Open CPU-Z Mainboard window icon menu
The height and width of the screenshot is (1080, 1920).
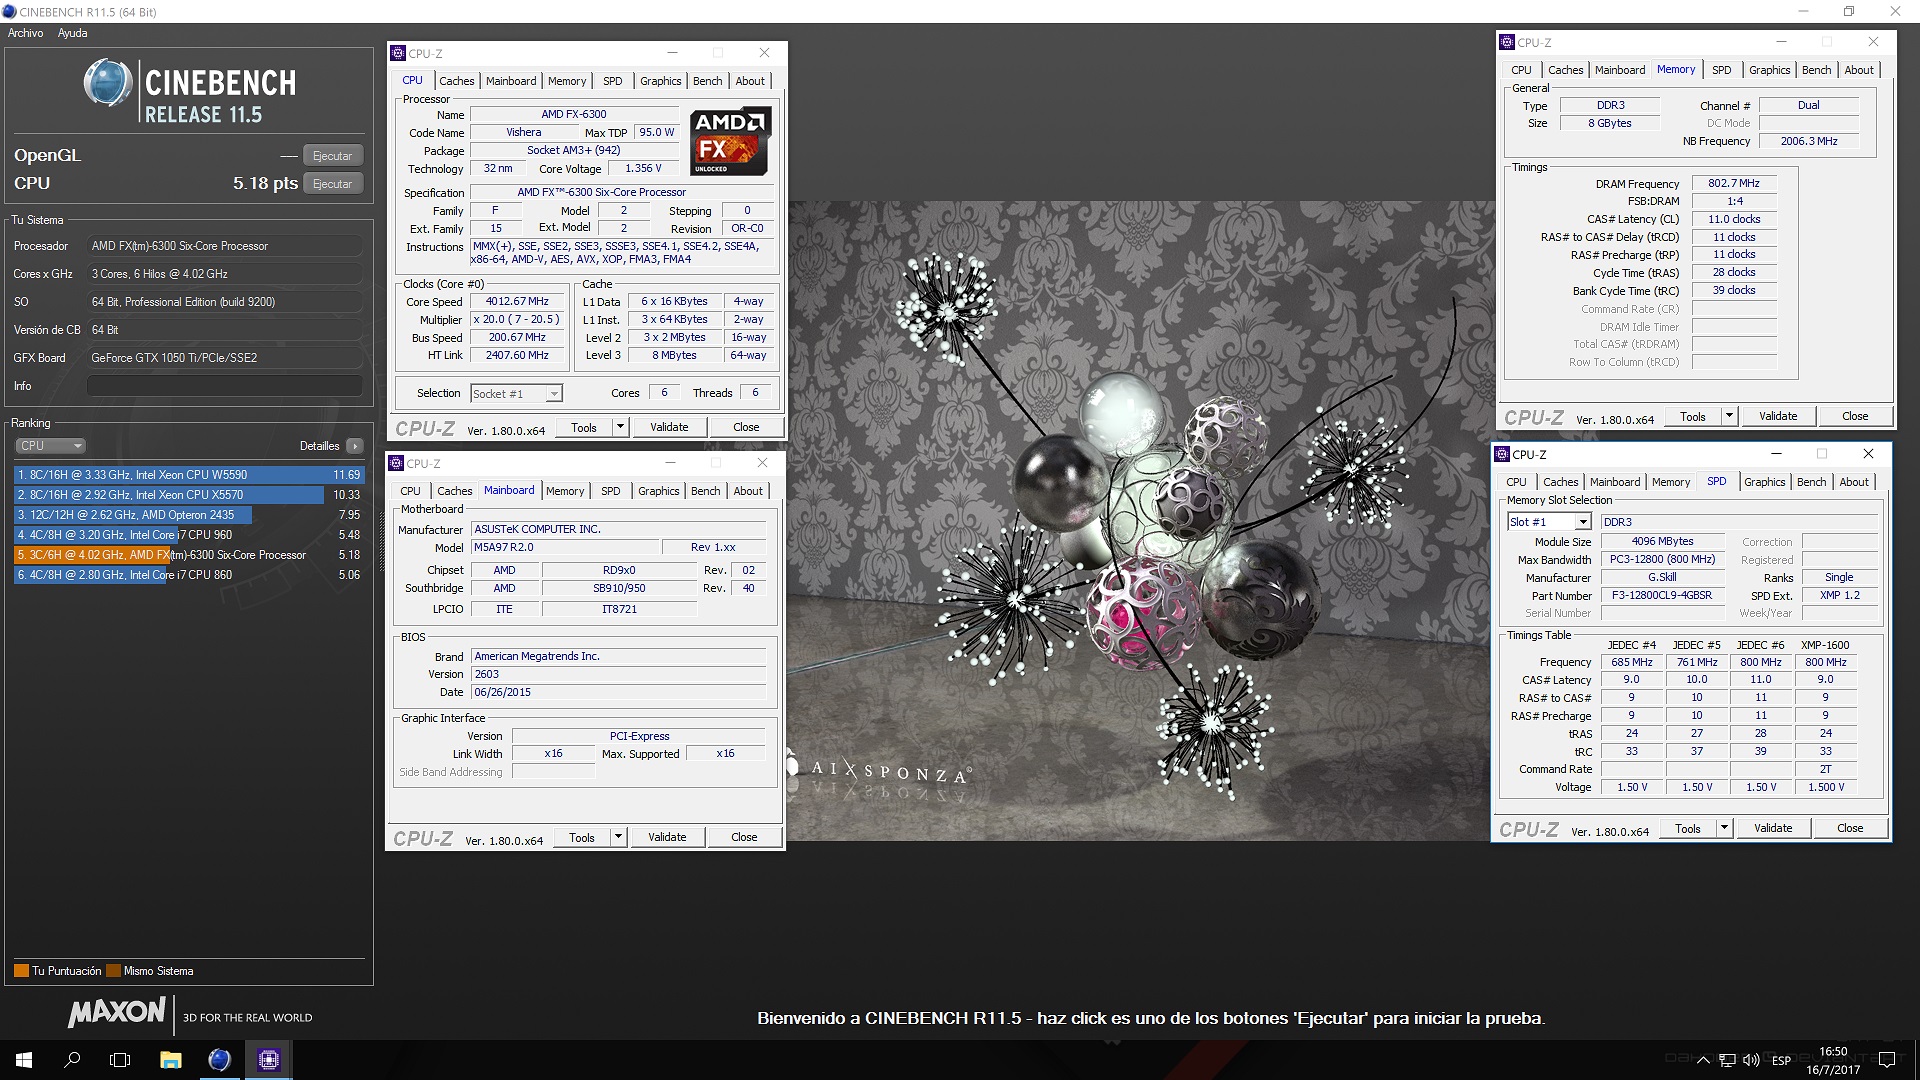[396, 463]
